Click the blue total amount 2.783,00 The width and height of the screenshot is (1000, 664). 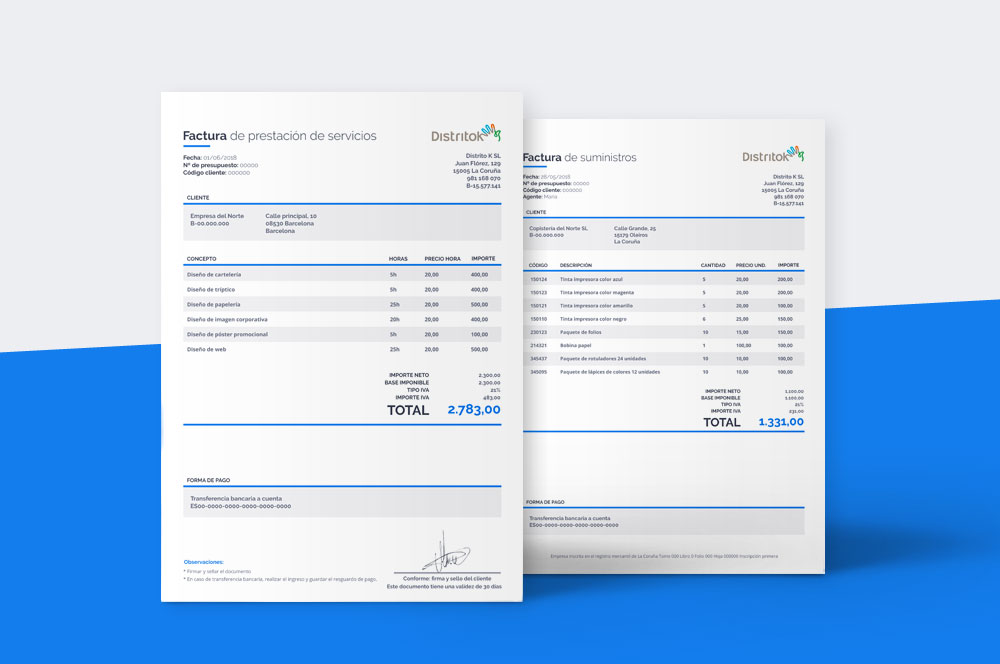coord(473,410)
